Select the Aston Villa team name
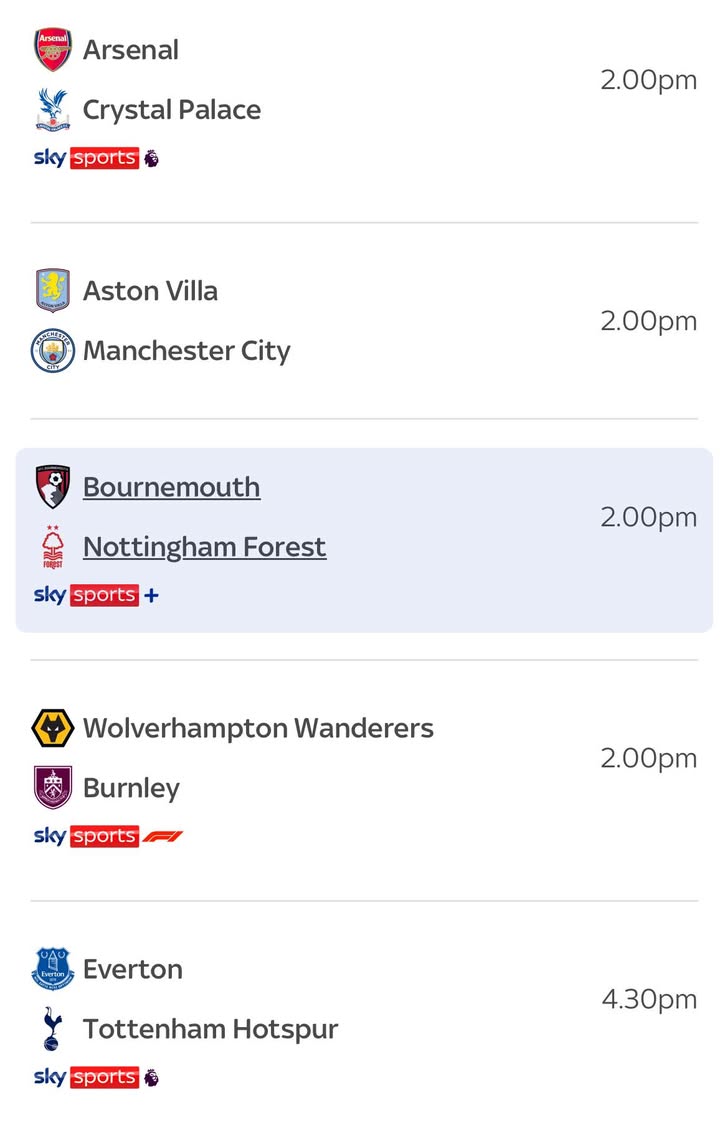The height and width of the screenshot is (1128, 720). 150,291
